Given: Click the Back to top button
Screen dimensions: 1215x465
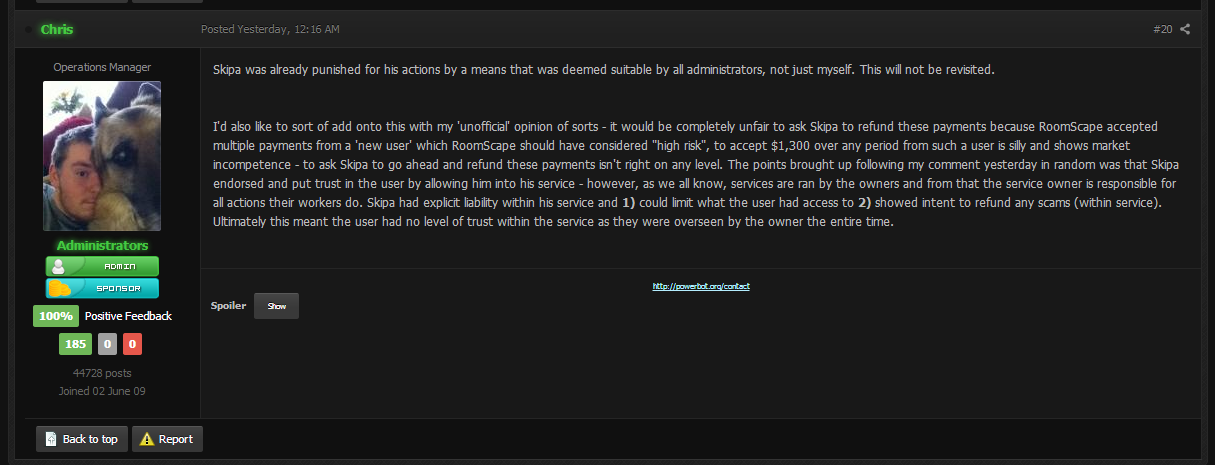Looking at the screenshot, I should [x=82, y=439].
